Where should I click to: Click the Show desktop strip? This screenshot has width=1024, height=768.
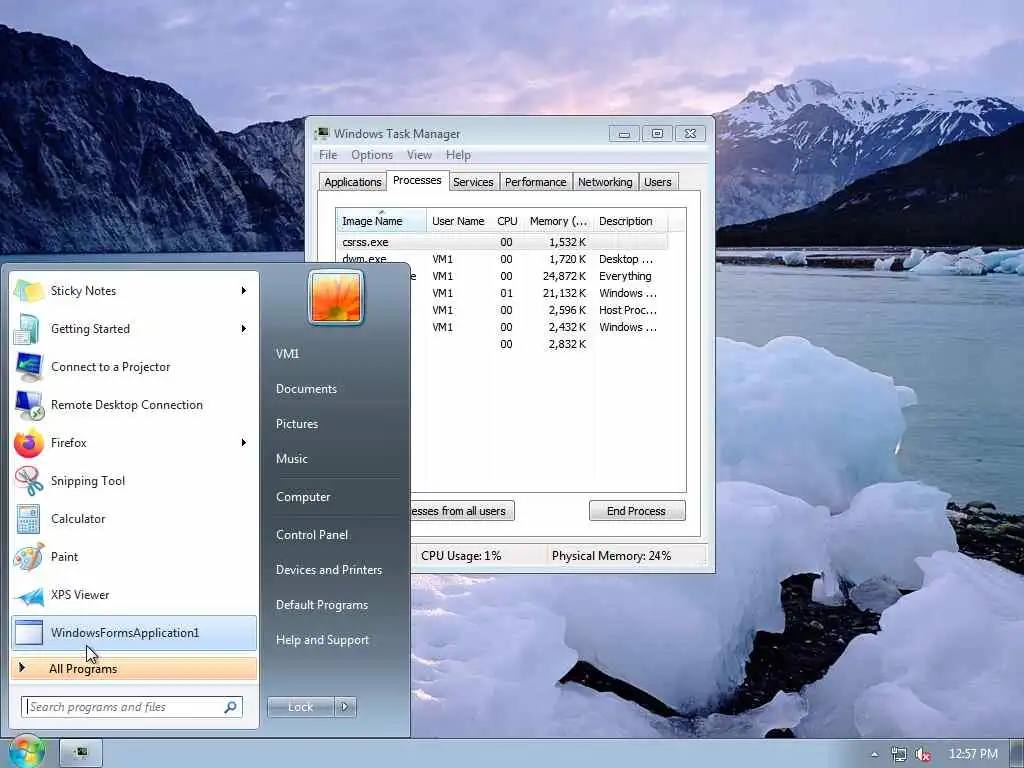tap(1017, 753)
